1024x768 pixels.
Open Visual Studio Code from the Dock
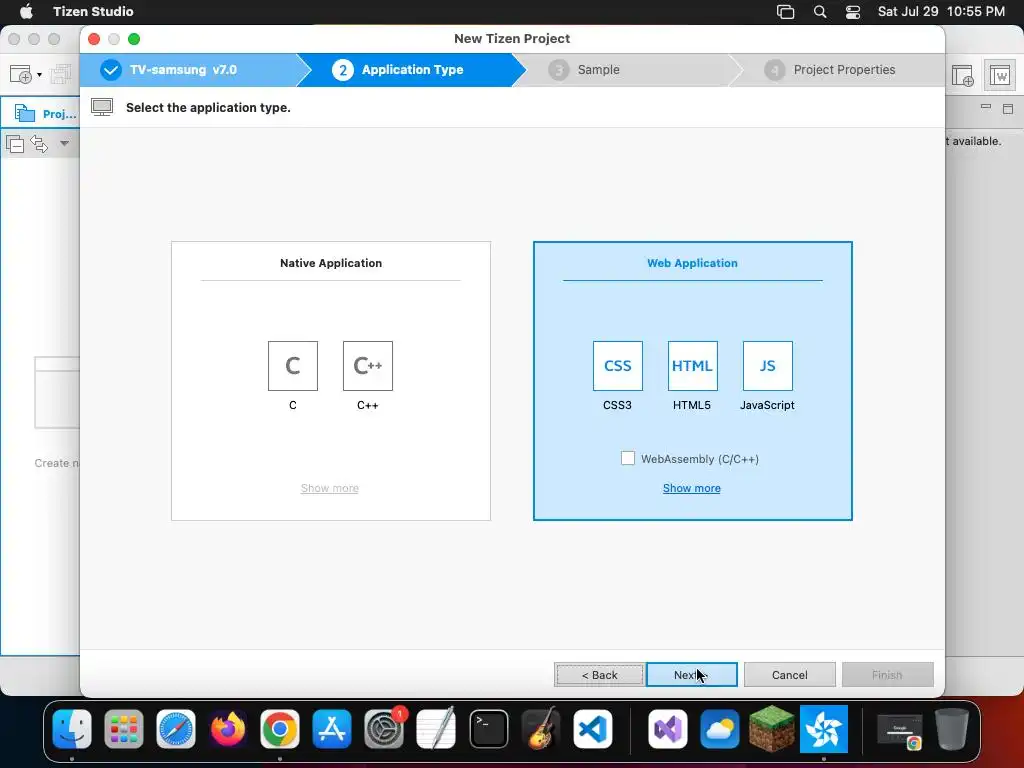(x=593, y=729)
